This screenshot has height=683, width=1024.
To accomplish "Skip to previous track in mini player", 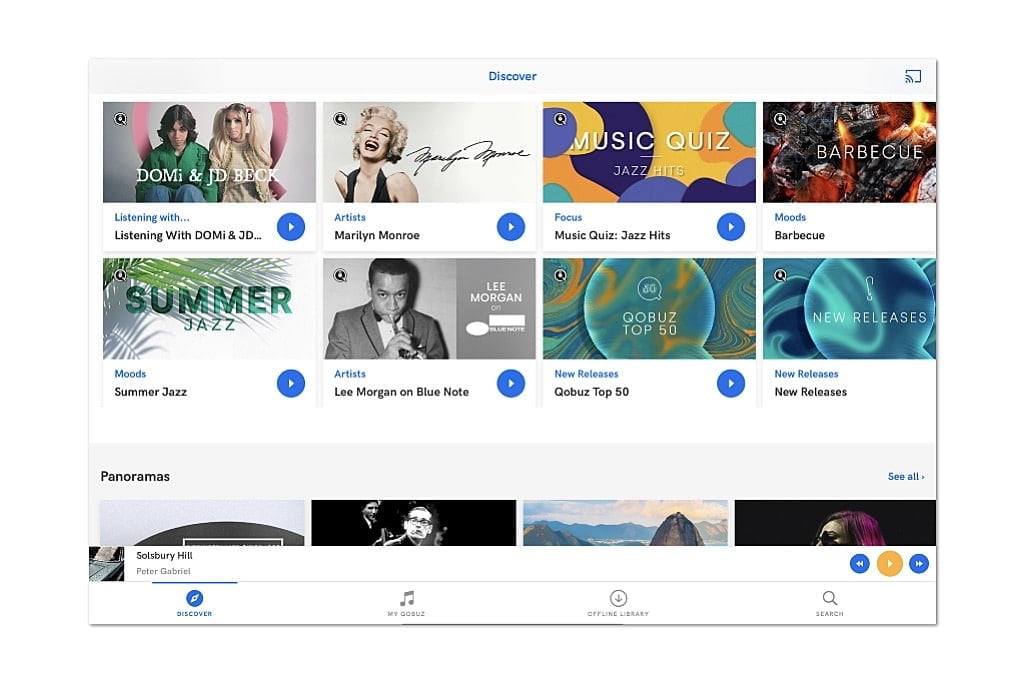I will pyautogui.click(x=859, y=564).
